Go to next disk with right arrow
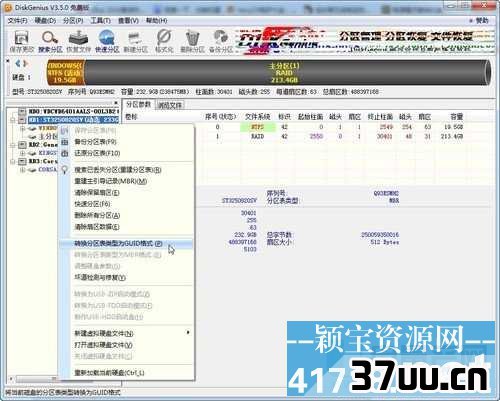This screenshot has width=500, height=401. click(x=25, y=63)
